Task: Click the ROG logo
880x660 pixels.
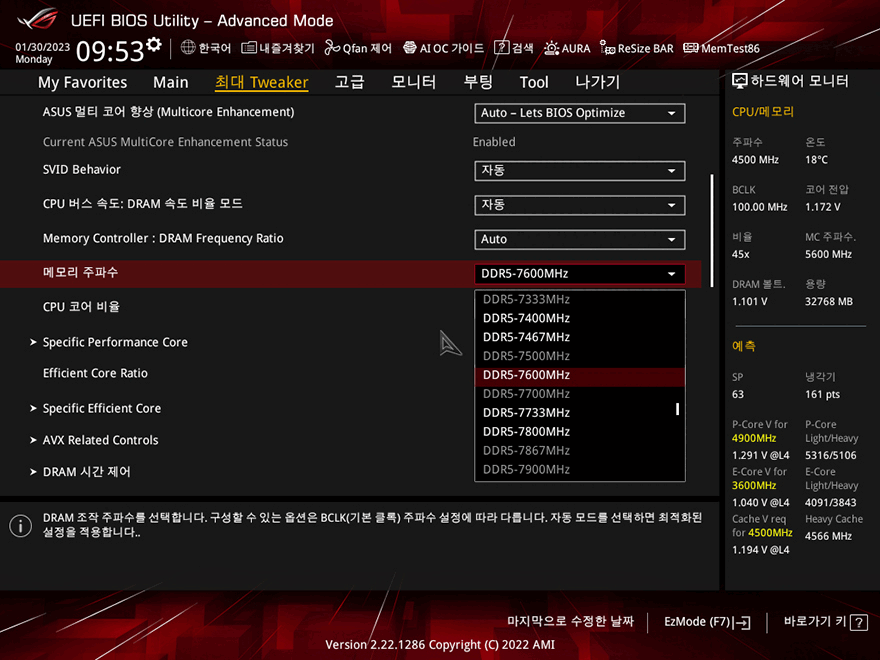Action: [x=38, y=19]
